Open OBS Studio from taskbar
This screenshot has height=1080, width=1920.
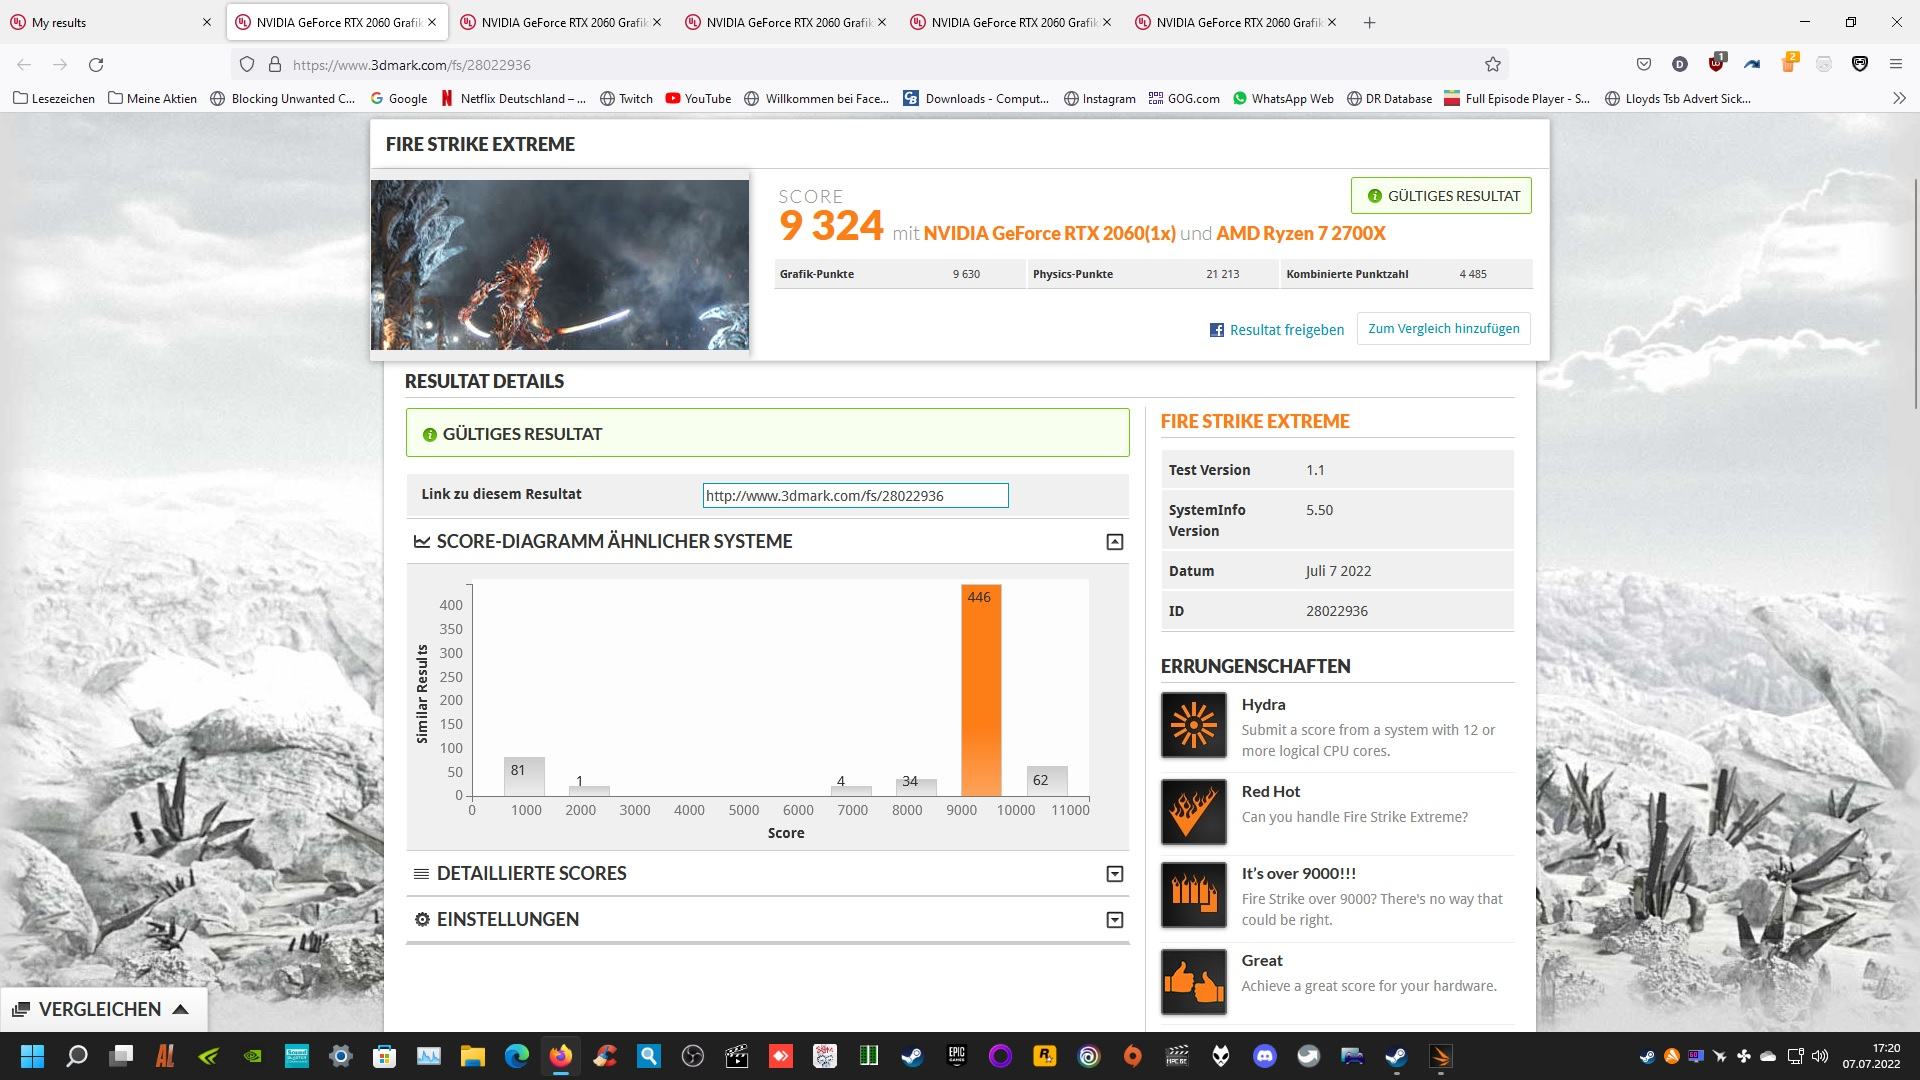(x=693, y=1056)
